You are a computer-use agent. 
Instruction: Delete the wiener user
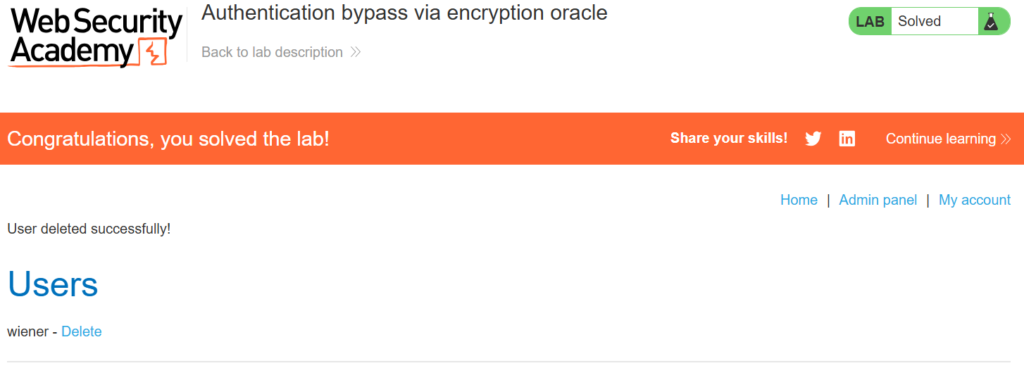pos(82,332)
